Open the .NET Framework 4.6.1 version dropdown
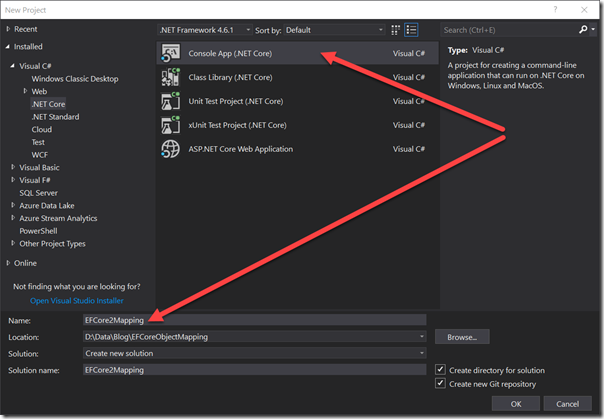The width and height of the screenshot is (604, 419). coord(205,30)
